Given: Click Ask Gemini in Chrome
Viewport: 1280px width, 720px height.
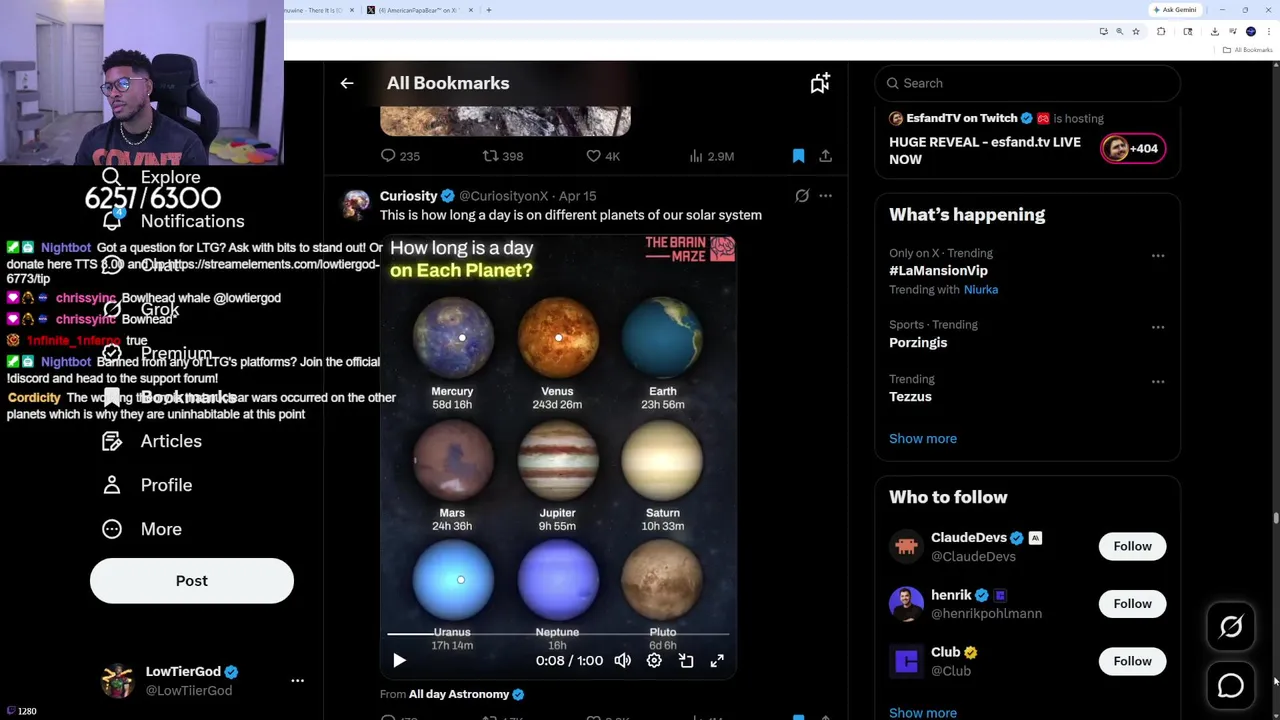Looking at the screenshot, I should coord(1175,10).
